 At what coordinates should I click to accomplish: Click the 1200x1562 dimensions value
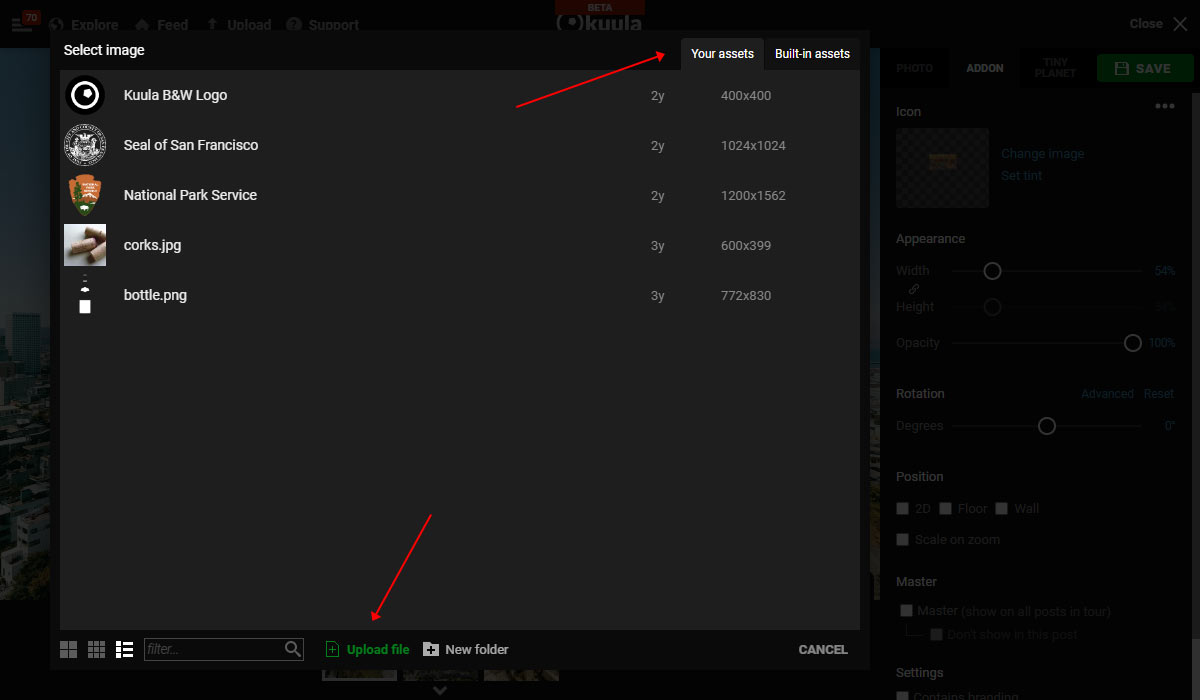click(x=753, y=196)
